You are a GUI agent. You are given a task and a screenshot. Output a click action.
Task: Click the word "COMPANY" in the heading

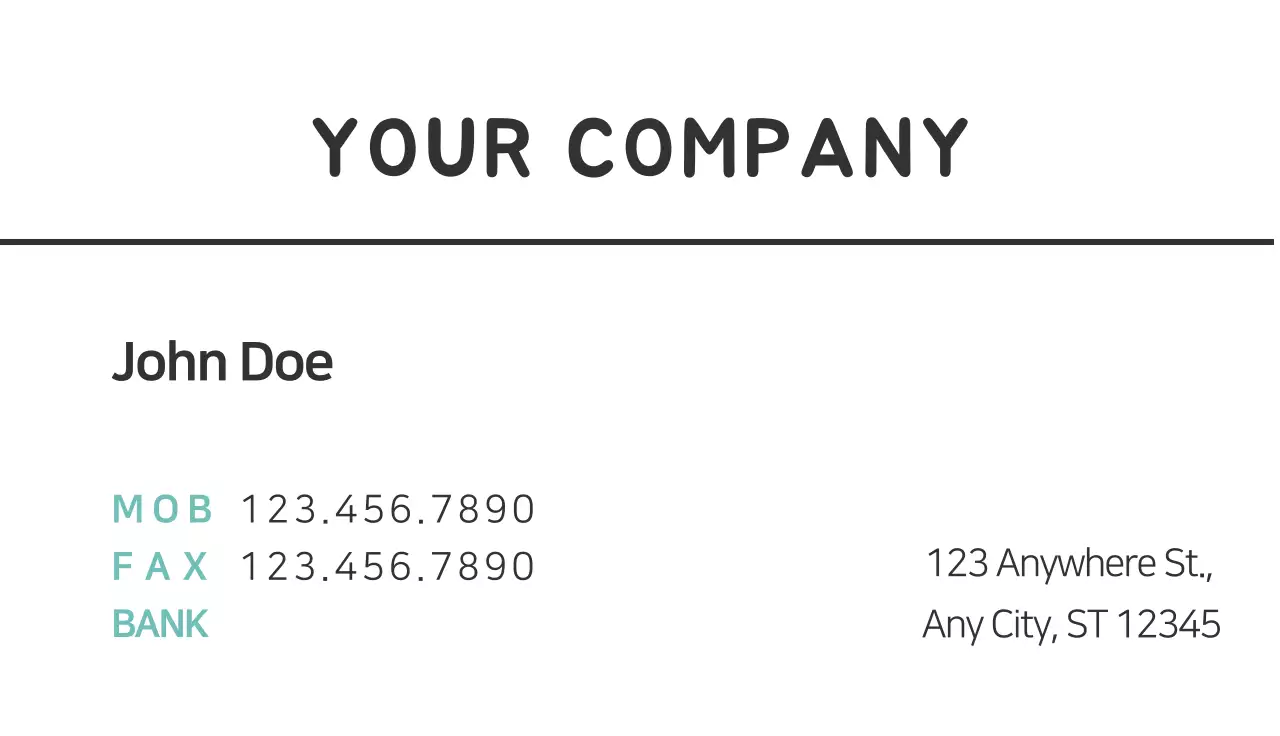point(768,148)
